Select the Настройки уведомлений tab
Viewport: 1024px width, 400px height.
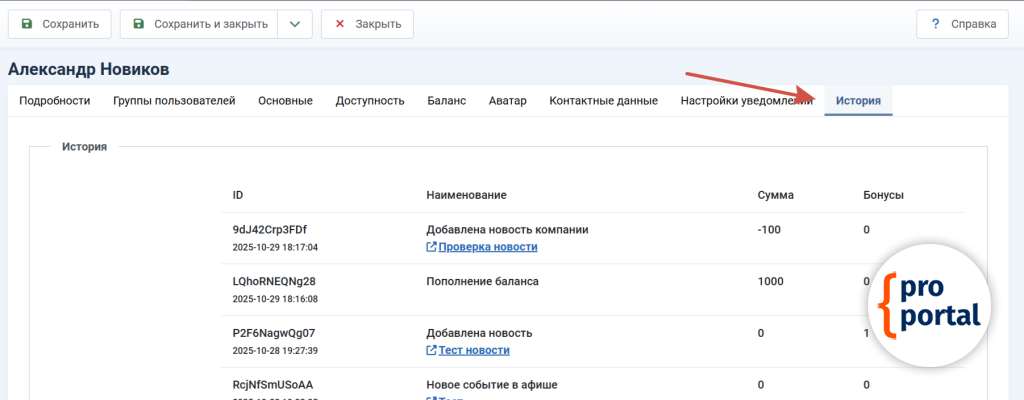pos(746,100)
